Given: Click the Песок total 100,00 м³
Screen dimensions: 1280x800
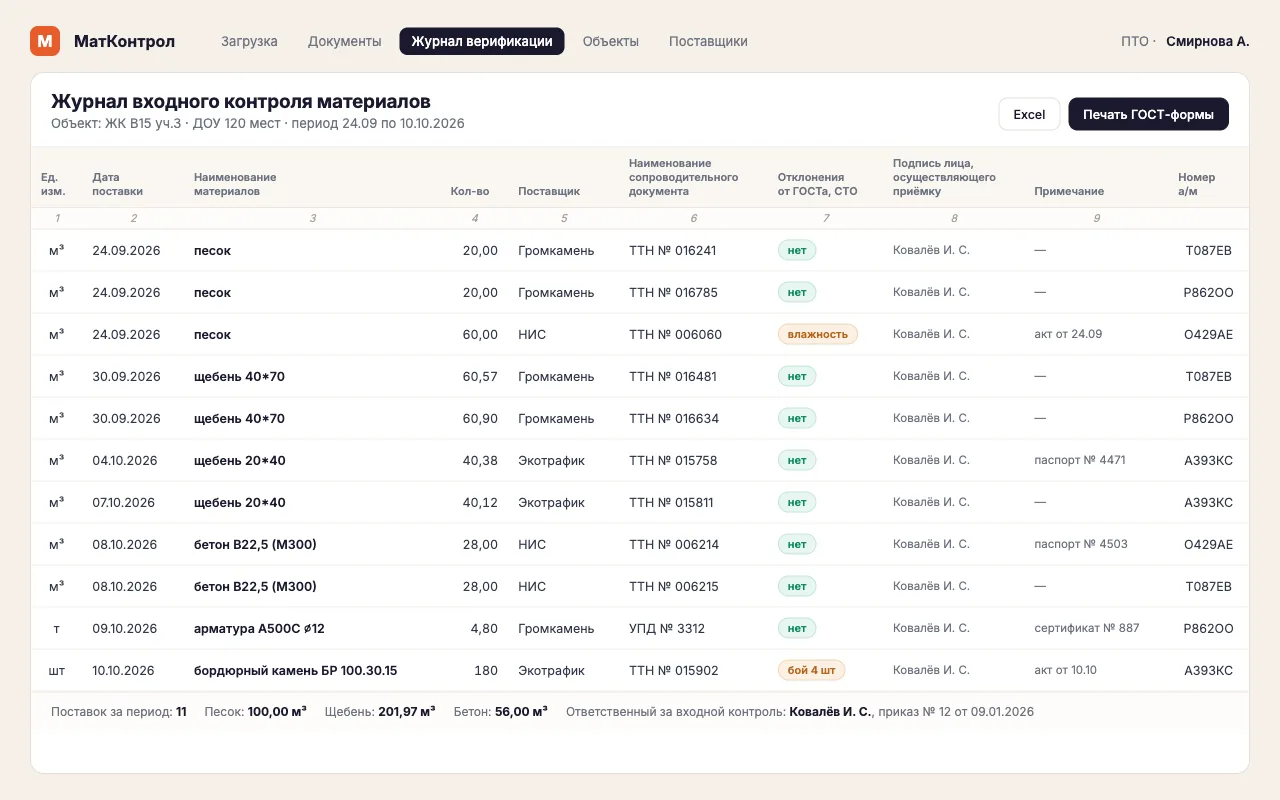Looking at the screenshot, I should 255,712.
